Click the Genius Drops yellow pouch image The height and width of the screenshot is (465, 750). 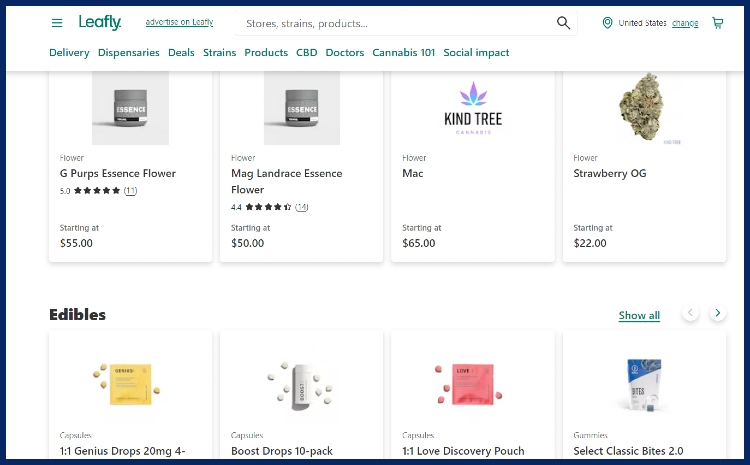[127, 384]
